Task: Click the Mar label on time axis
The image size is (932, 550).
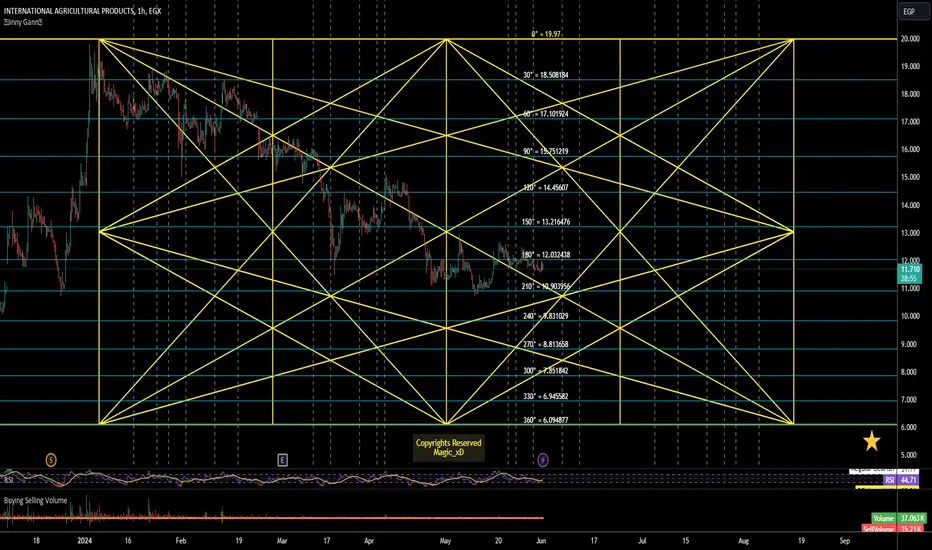Action: [282, 541]
